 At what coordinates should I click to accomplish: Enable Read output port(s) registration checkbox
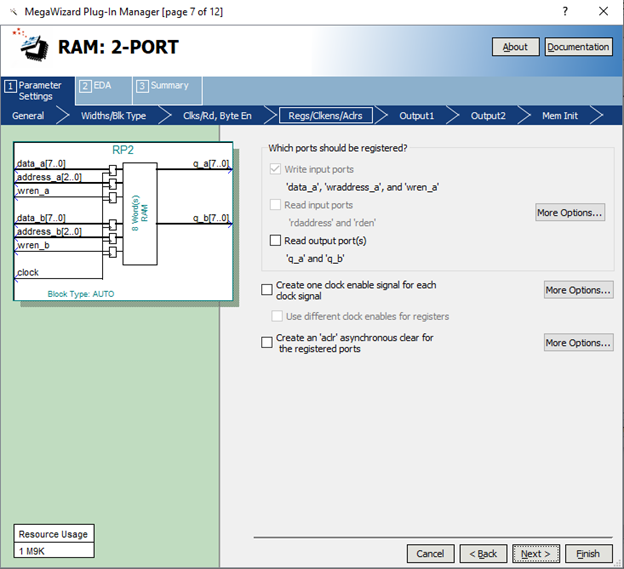click(x=276, y=241)
